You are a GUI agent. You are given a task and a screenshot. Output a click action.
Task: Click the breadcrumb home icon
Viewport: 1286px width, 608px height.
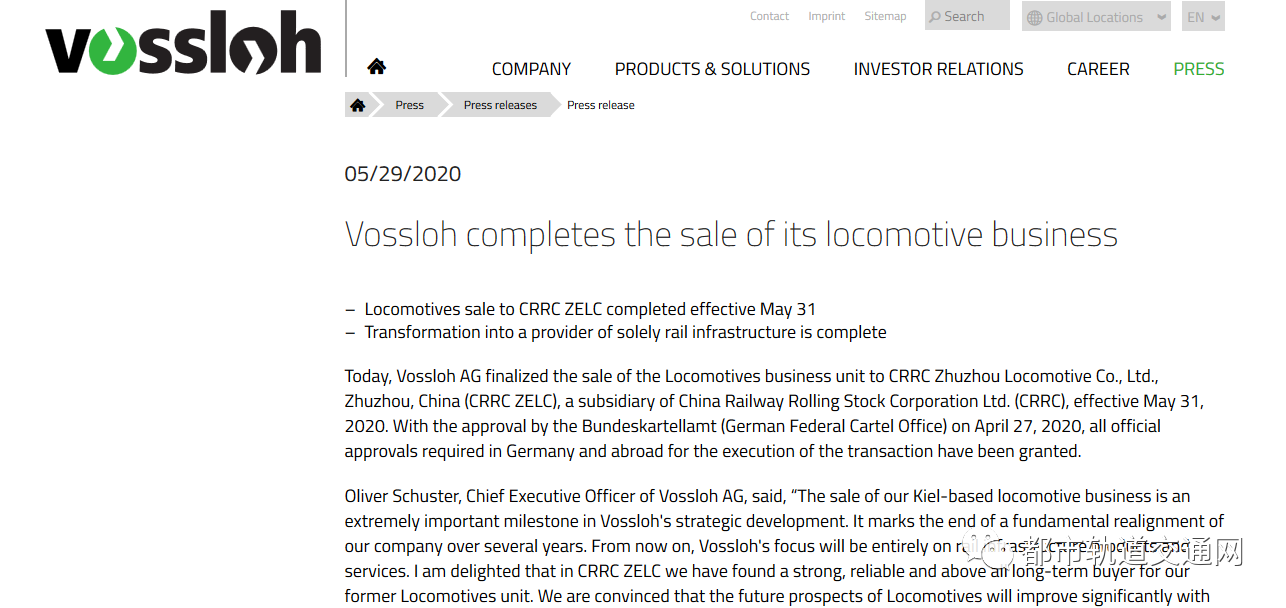(358, 105)
